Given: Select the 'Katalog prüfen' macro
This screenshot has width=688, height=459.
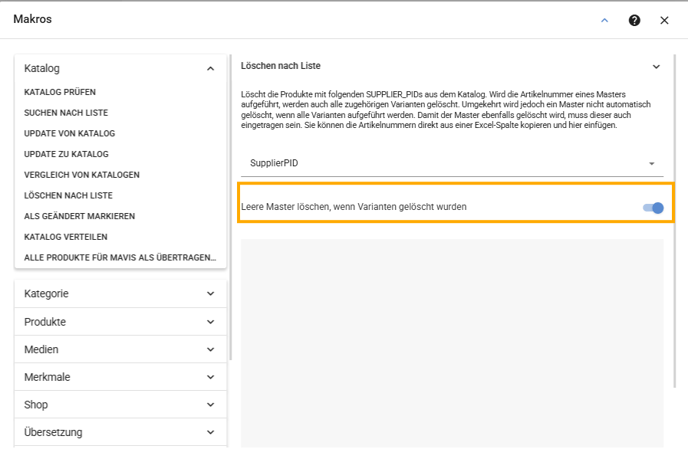Looking at the screenshot, I should pyautogui.click(x=60, y=92).
